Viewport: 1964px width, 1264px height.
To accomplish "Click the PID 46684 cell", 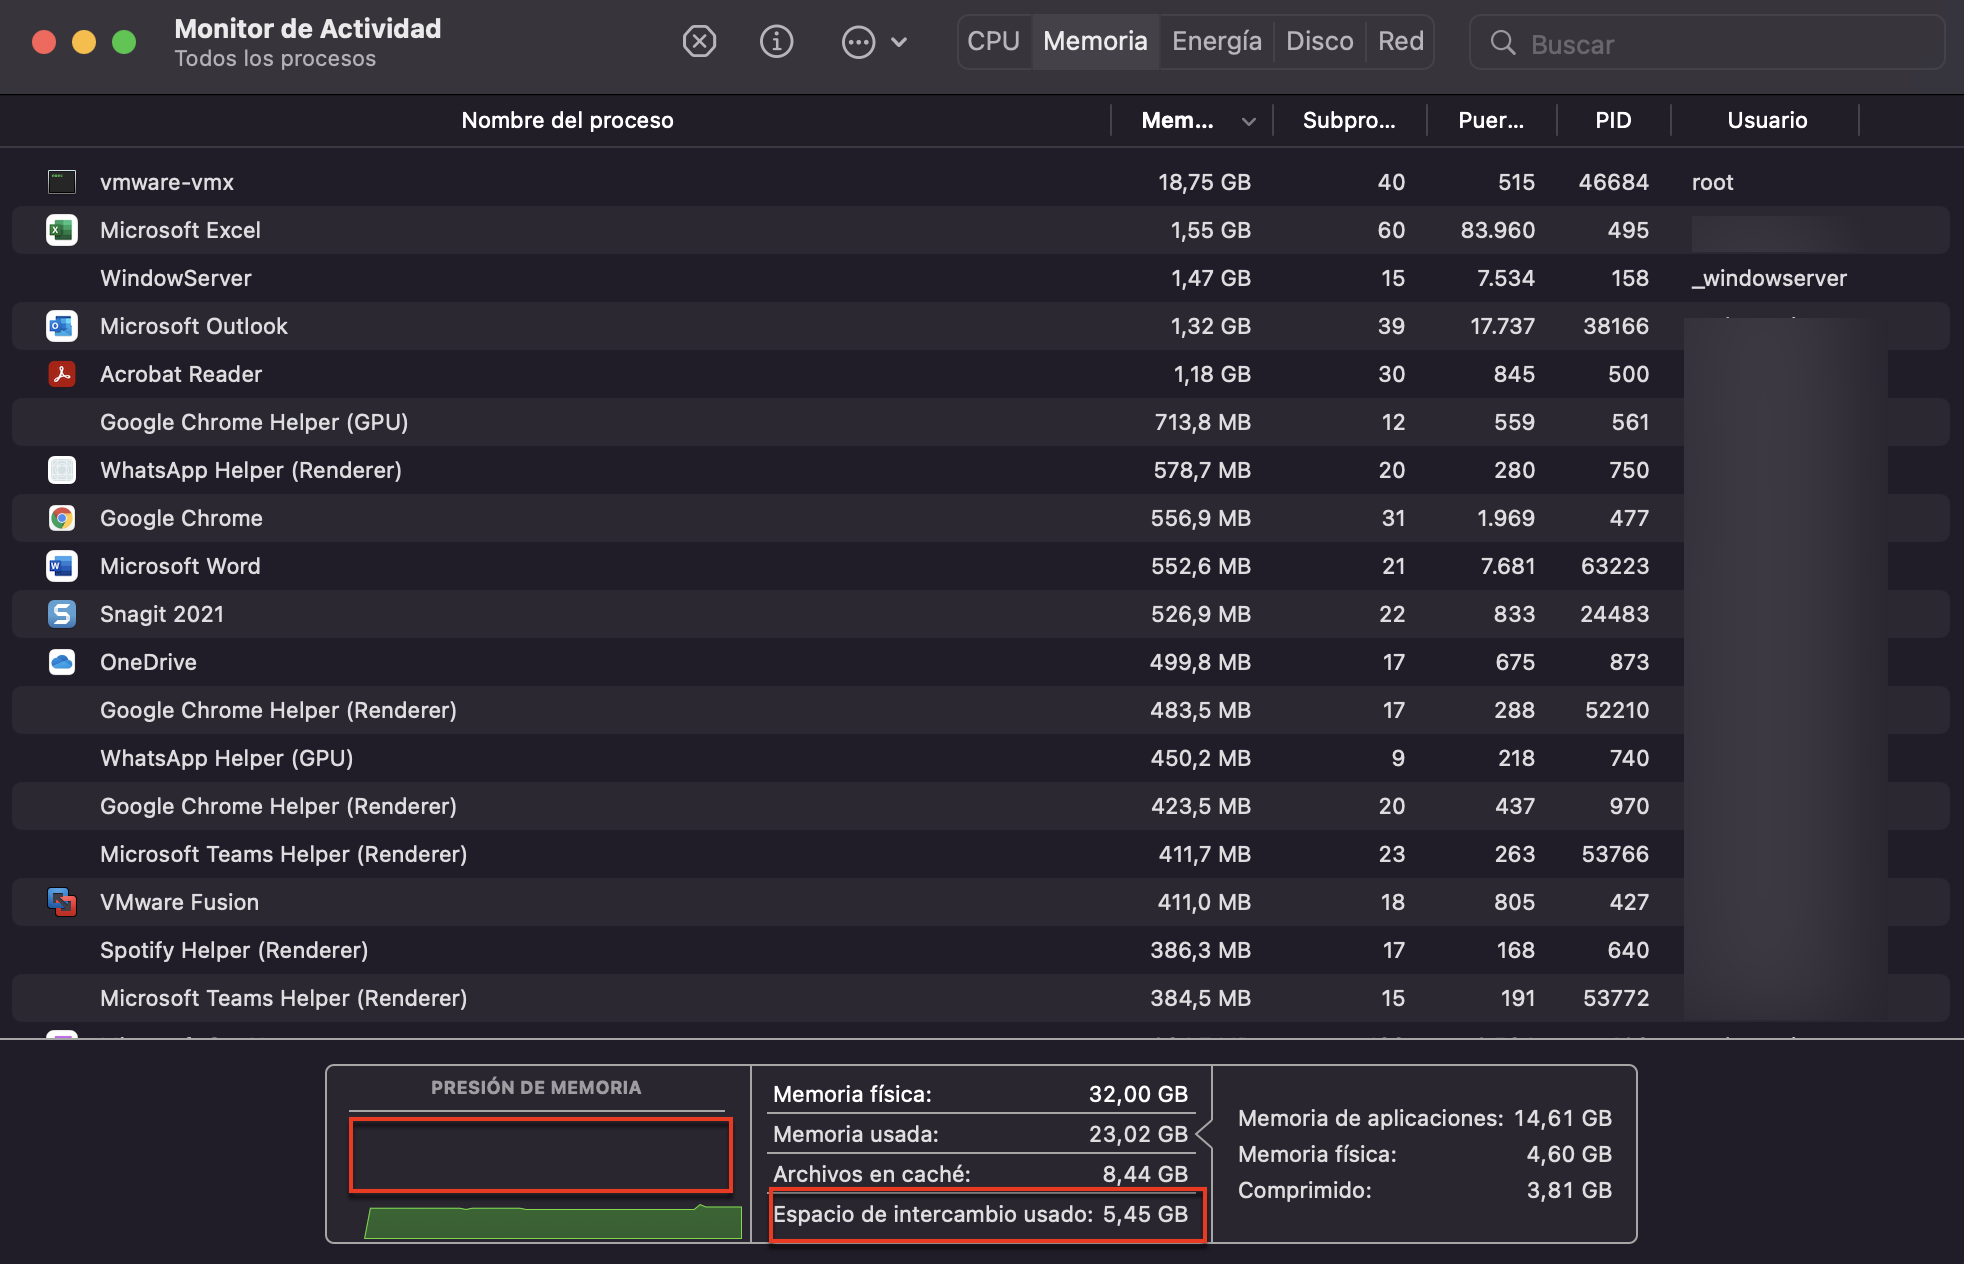I will pos(1613,182).
